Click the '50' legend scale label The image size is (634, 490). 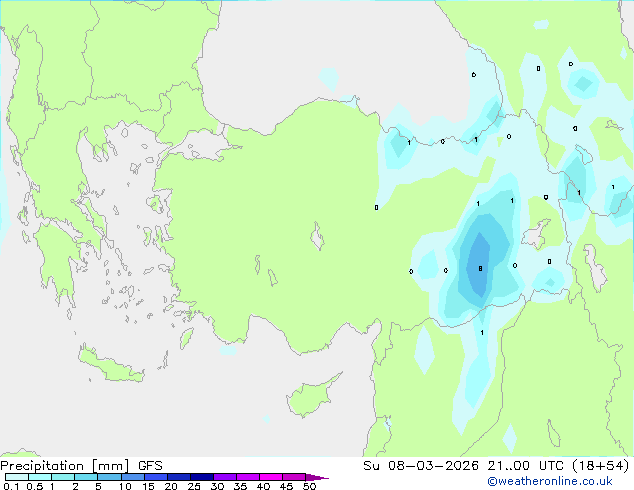[309, 486]
